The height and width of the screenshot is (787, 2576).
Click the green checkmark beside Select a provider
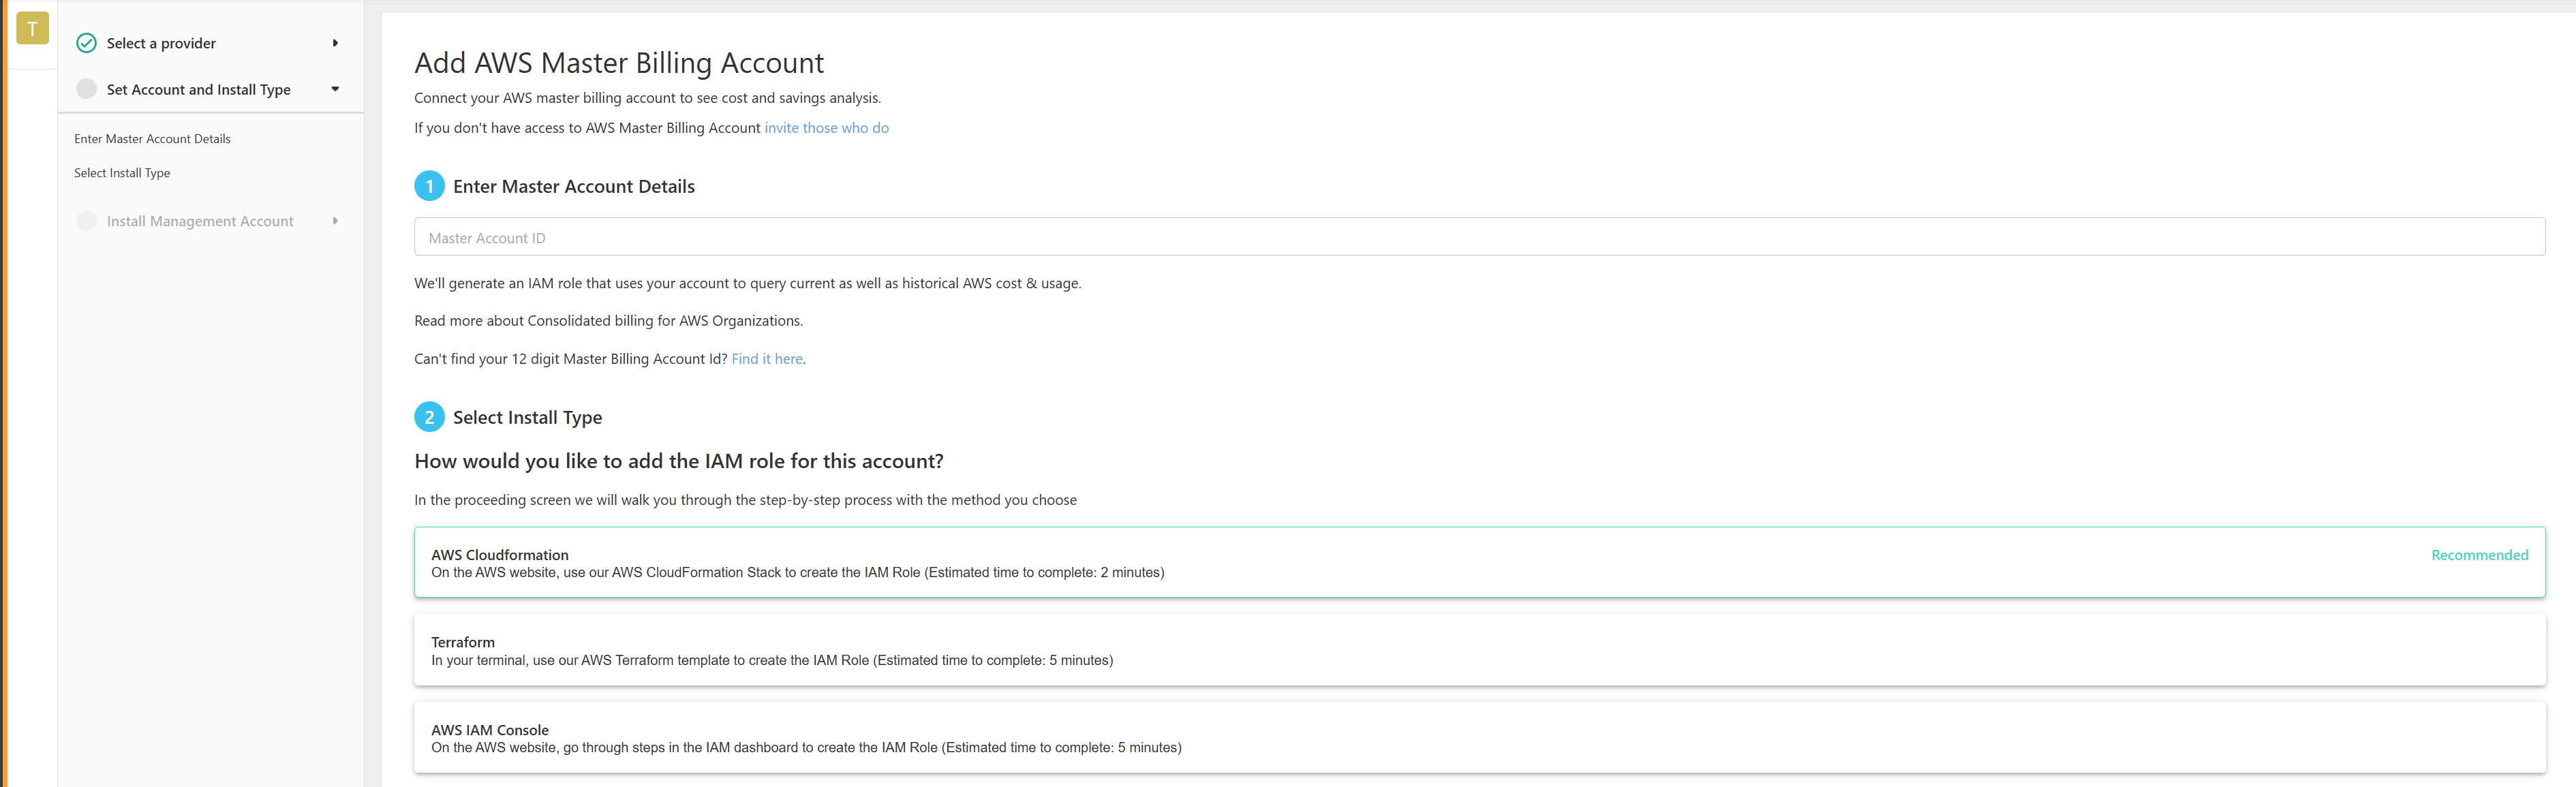(x=87, y=43)
